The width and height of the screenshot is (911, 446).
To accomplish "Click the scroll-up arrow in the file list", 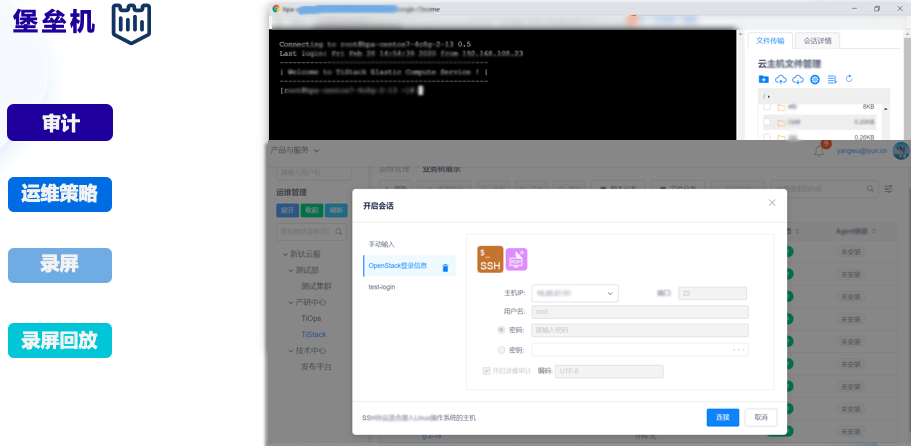I will [885, 109].
